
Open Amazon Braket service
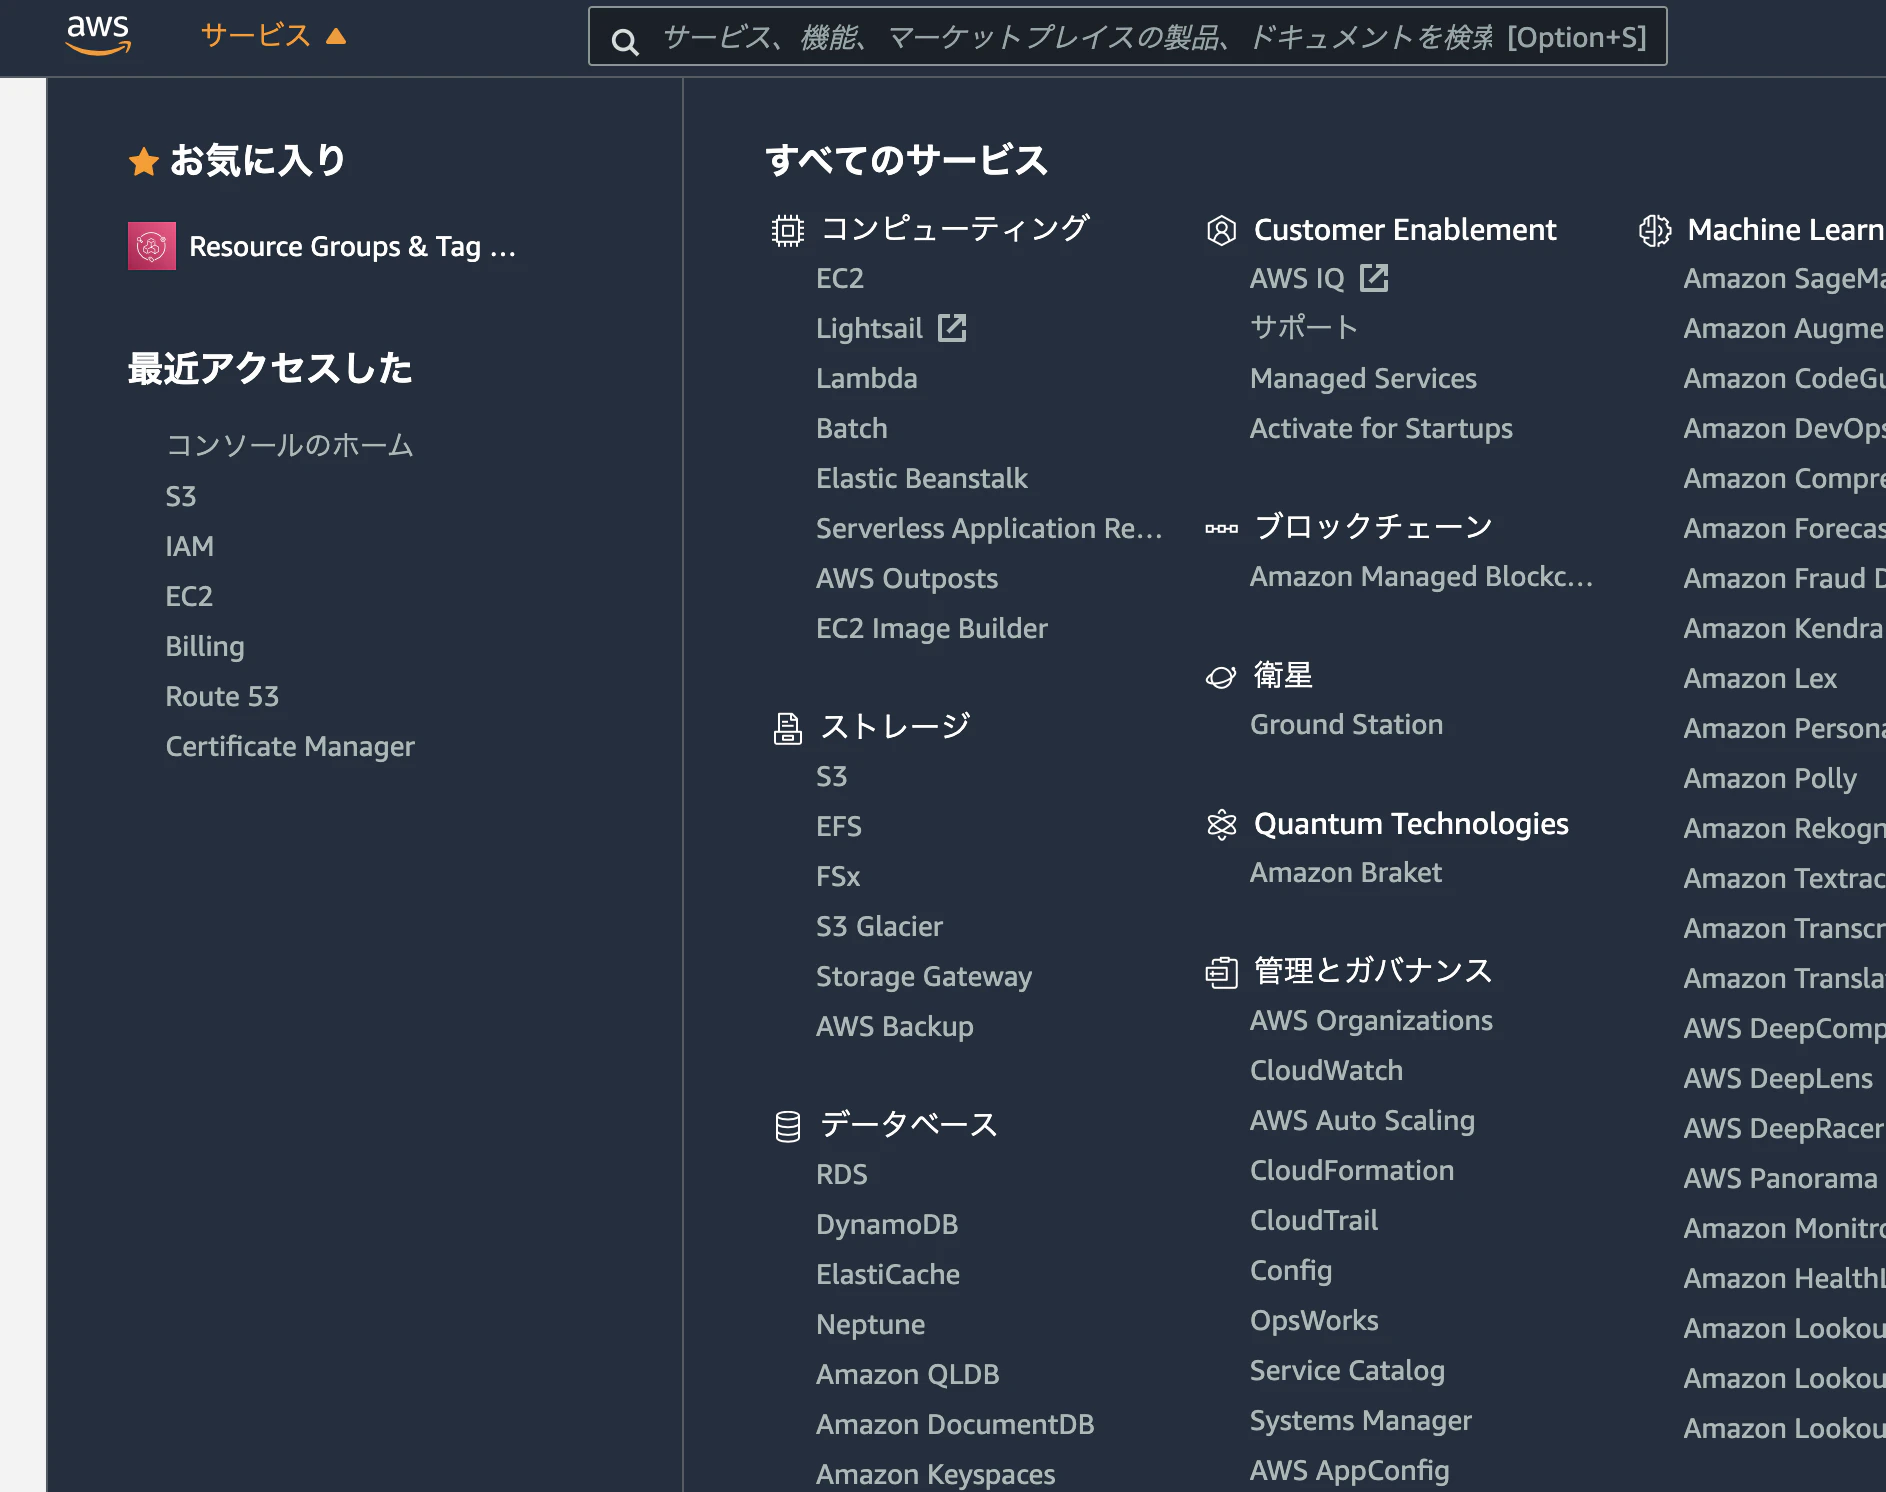point(1346,872)
